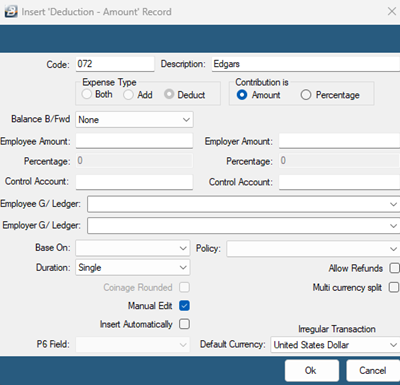Screen dimensions: 400x385
Task: Click the Employer Amount input field
Action: click(x=339, y=141)
